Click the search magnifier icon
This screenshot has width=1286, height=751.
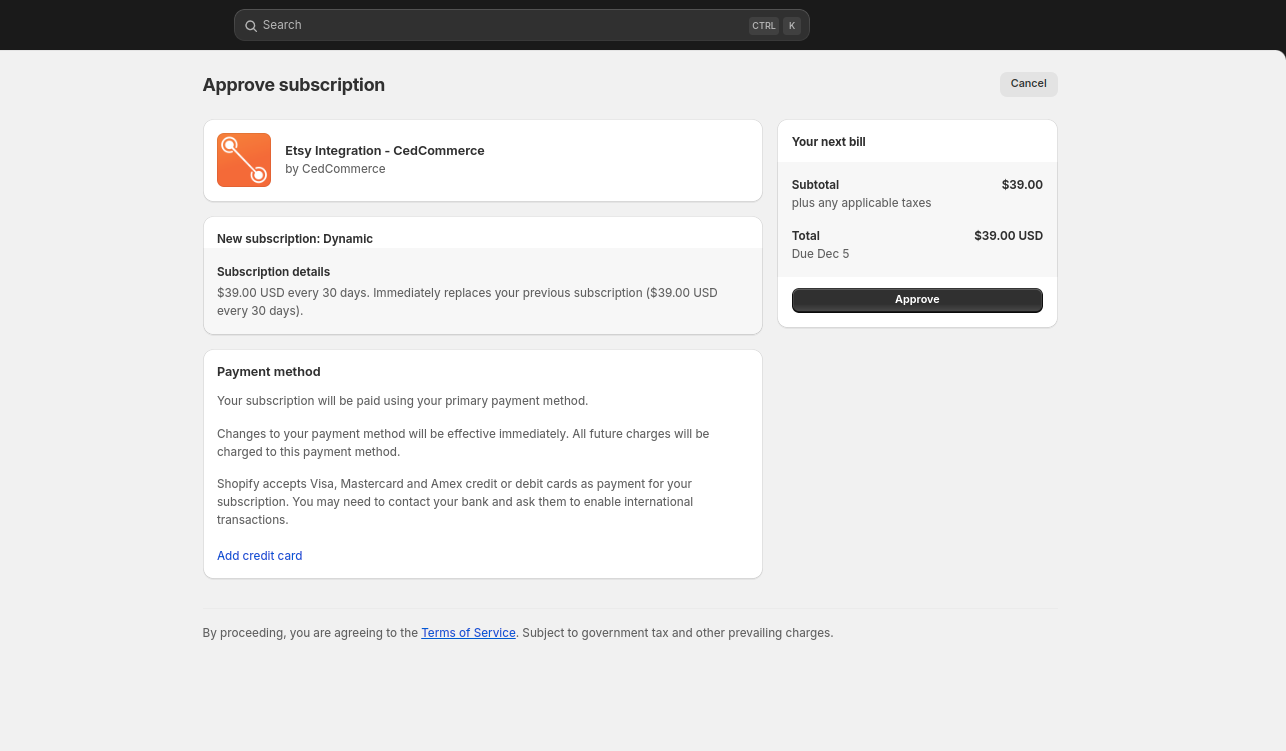click(x=251, y=25)
